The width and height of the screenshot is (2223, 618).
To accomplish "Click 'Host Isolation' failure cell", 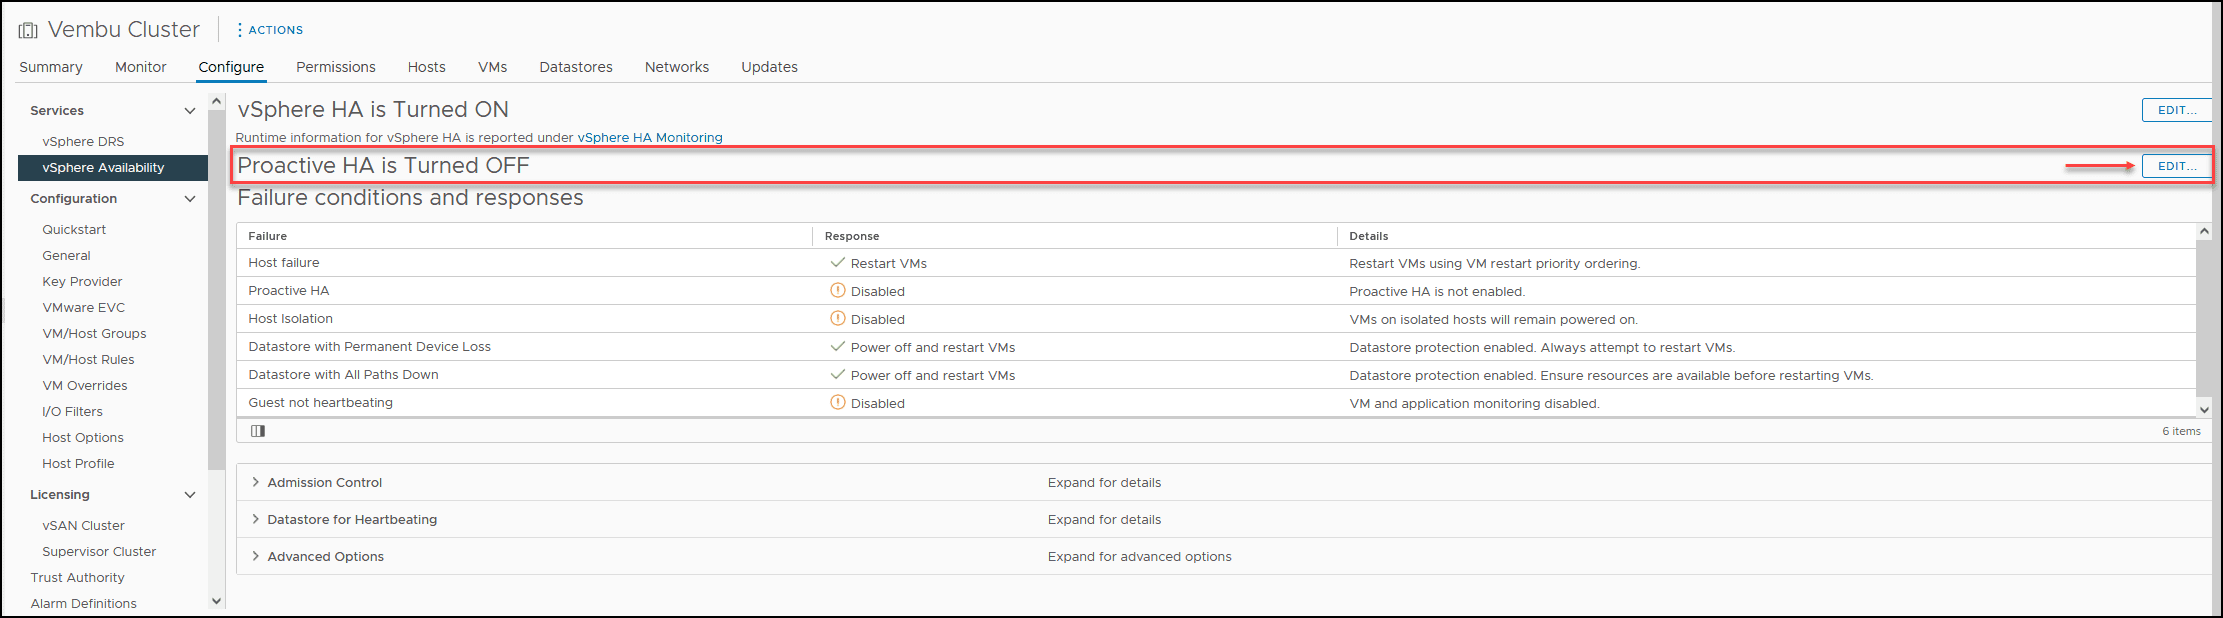I will 291,319.
